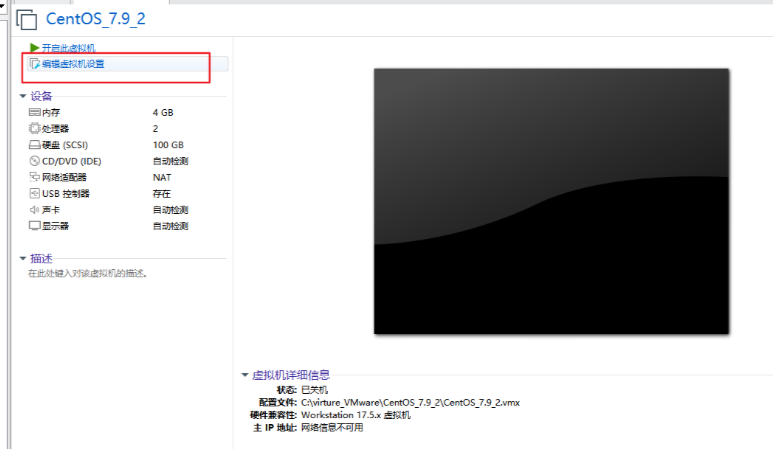773x449 pixels.
Task: Click the black VM screen preview thumbnail
Action: [551, 201]
